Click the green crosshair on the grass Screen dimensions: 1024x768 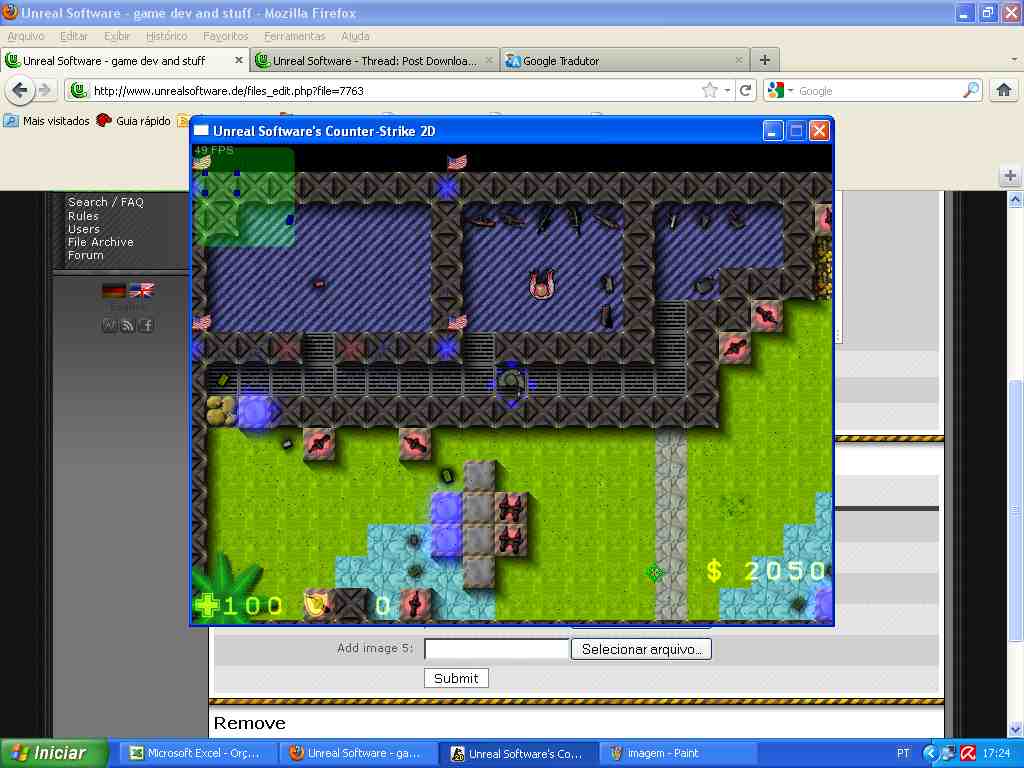[654, 573]
